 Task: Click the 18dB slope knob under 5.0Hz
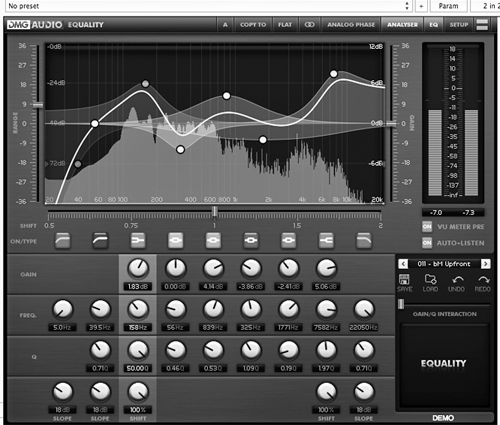click(x=63, y=391)
